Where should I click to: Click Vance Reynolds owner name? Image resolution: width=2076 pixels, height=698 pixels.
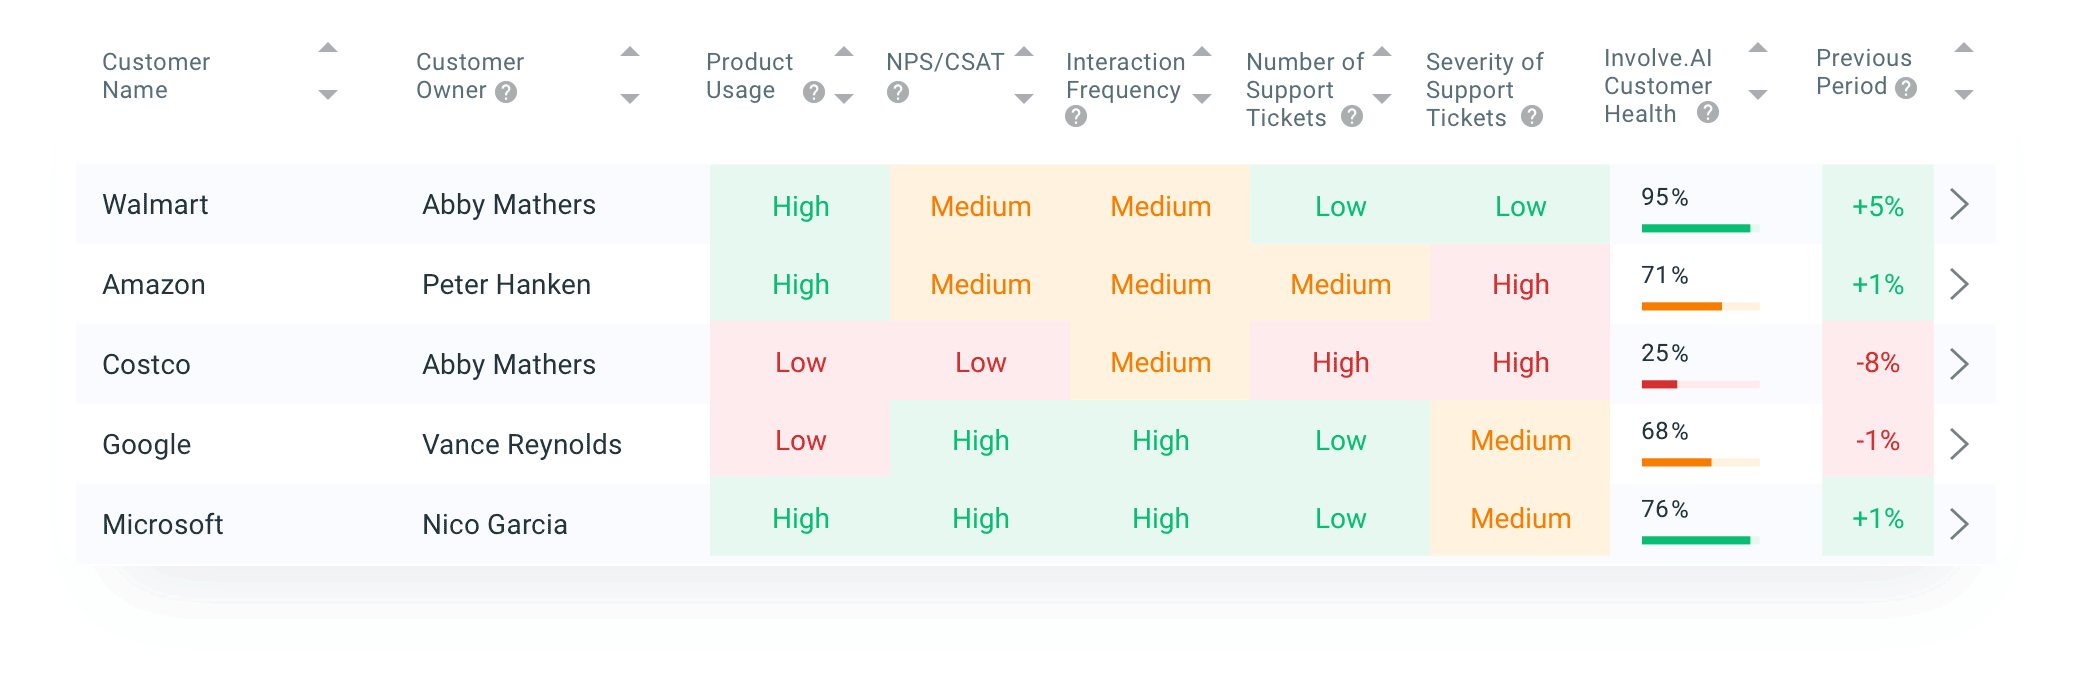[x=522, y=445]
